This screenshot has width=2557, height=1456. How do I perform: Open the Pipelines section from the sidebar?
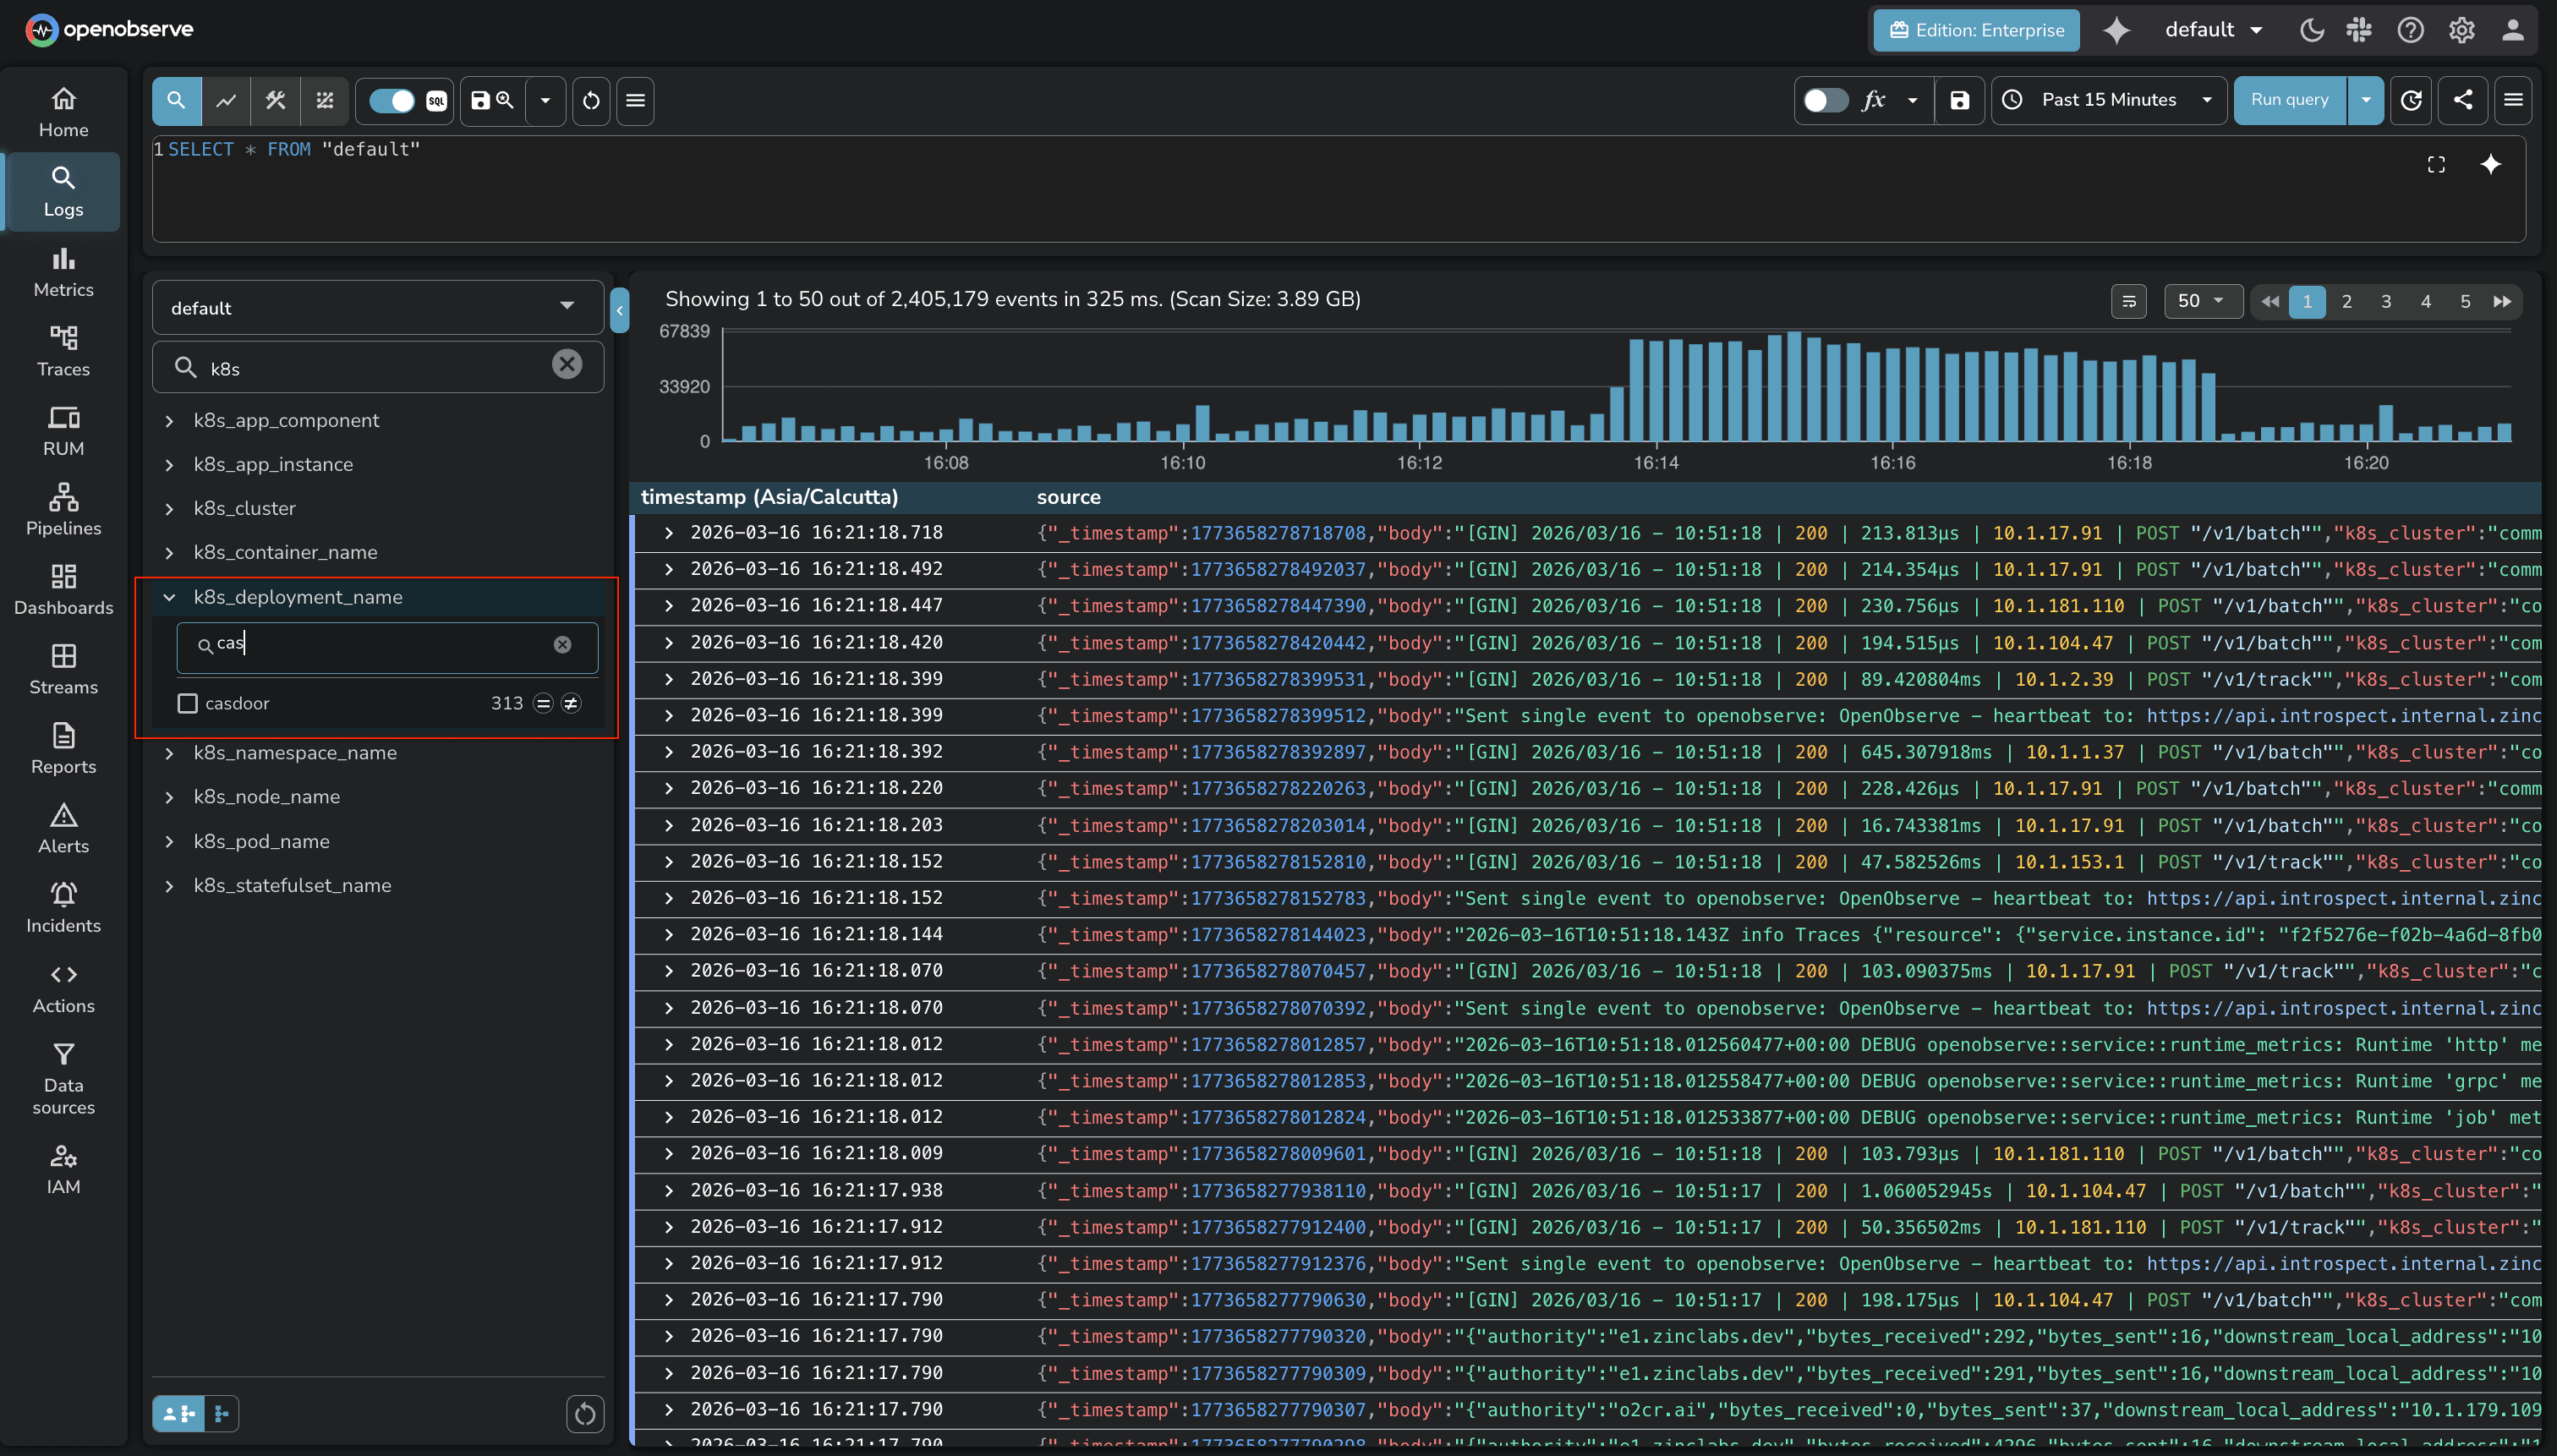(63, 510)
